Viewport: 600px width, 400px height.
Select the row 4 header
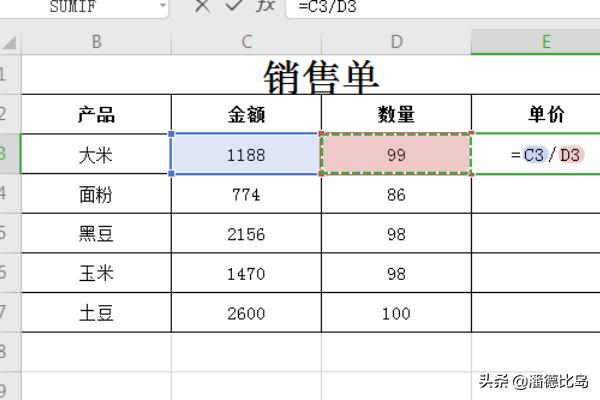(10, 194)
